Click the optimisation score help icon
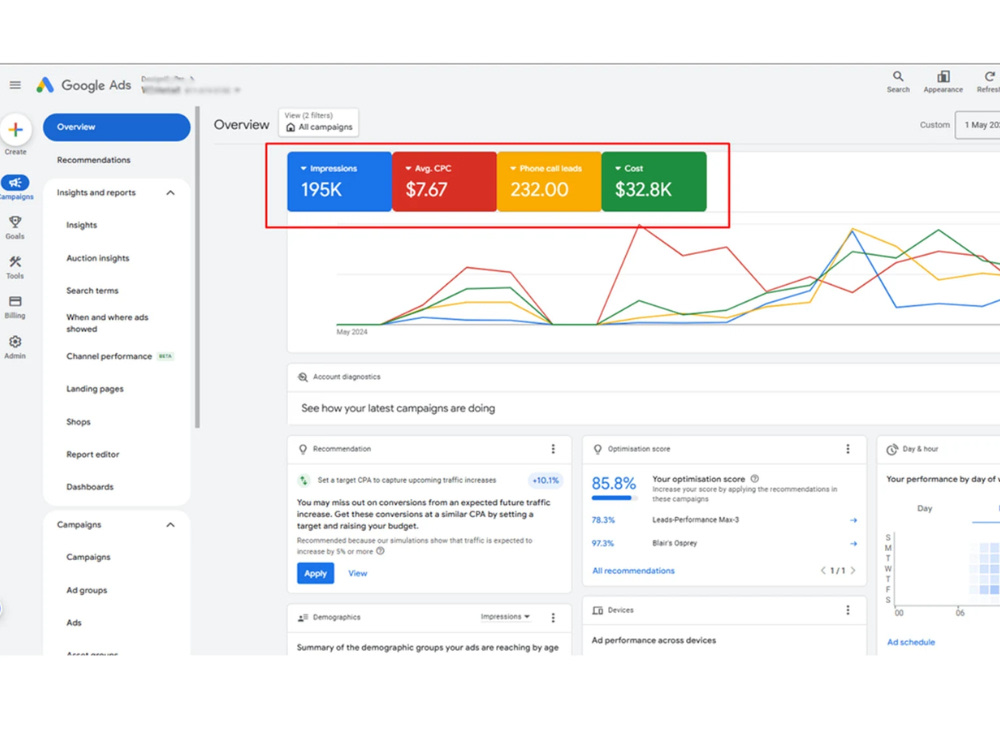1000x750 pixels. pyautogui.click(x=754, y=478)
